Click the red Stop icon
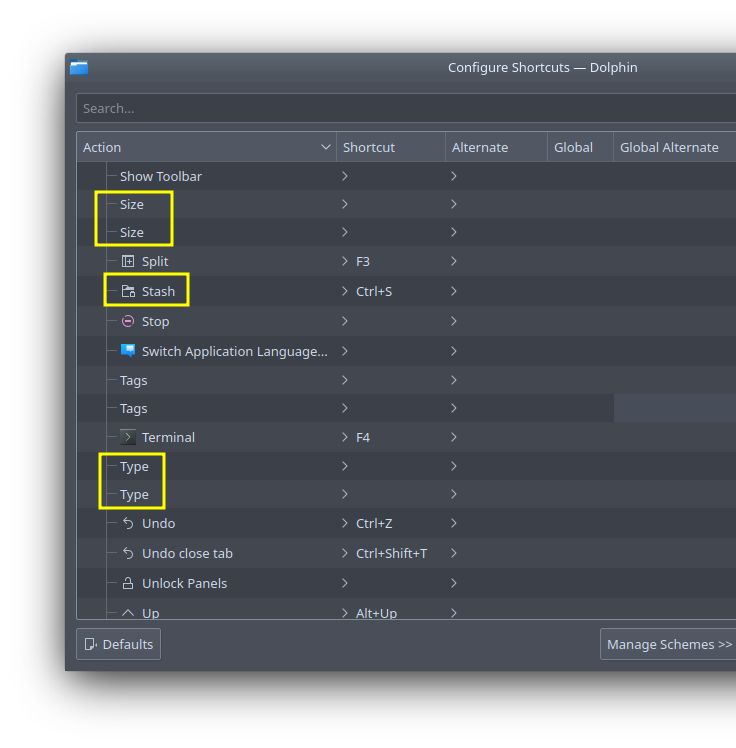Screen dimensions: 736x748 coord(128,321)
